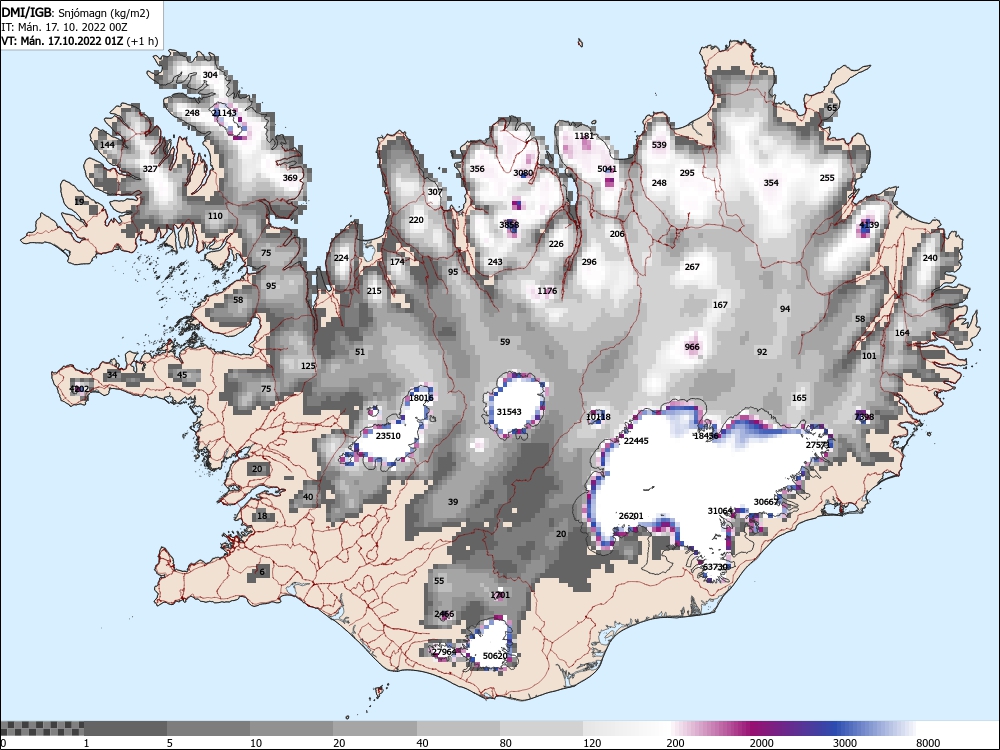Viewport: 1000px width, 750px height.
Task: Click the glacier value '63739'
Action: click(x=715, y=567)
